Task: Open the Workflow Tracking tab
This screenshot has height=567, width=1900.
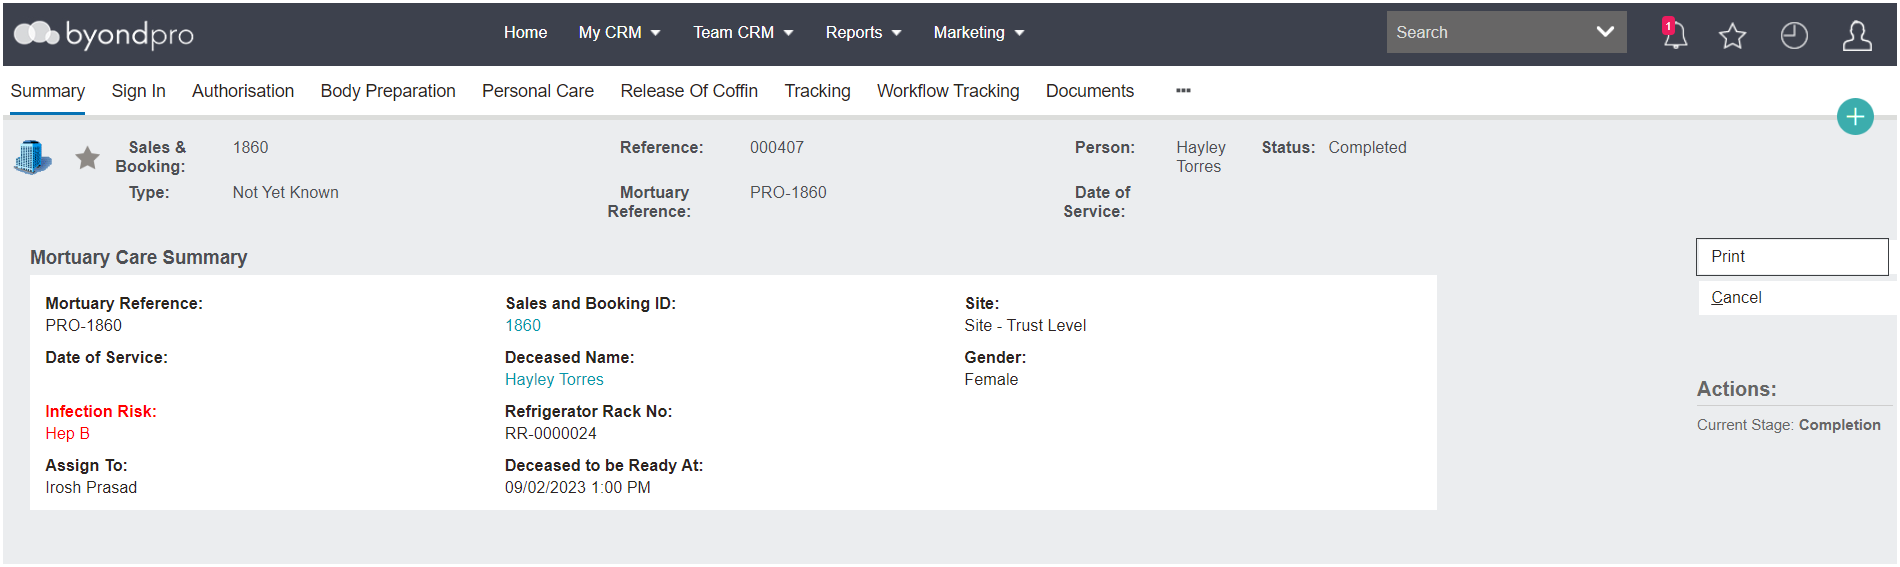Action: pos(948,91)
